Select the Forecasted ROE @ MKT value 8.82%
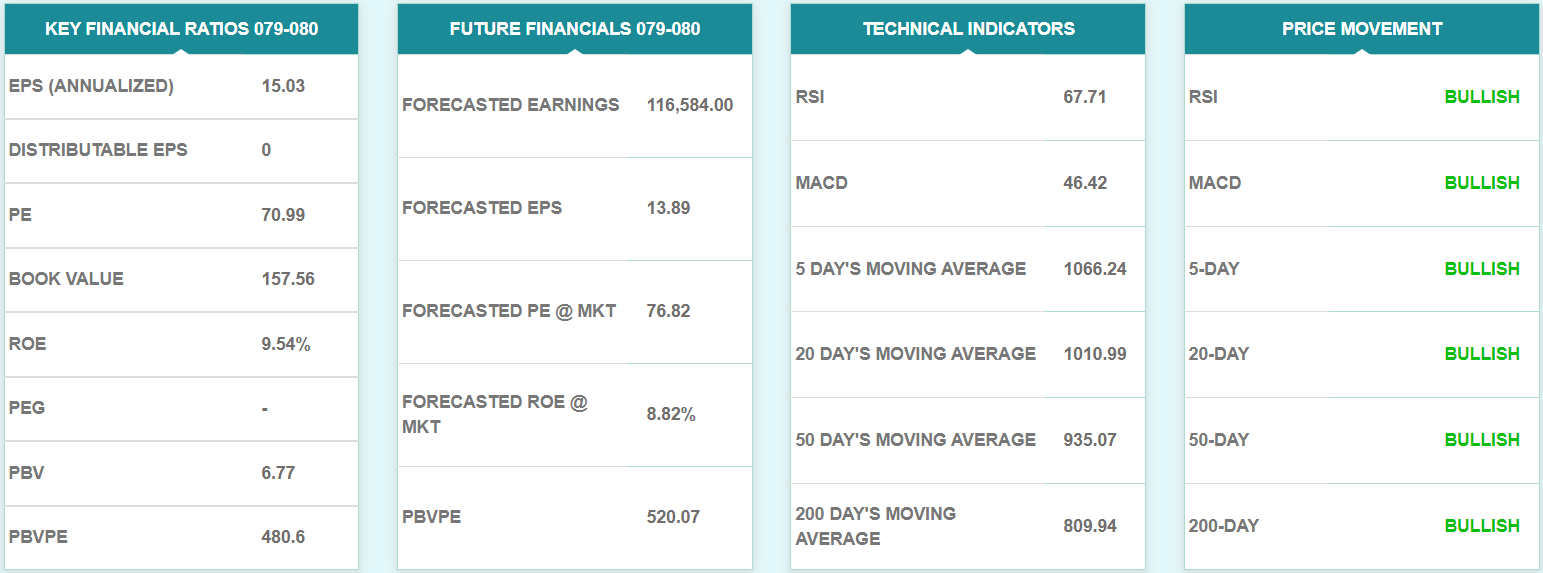Image resolution: width=1543 pixels, height=573 pixels. tap(671, 414)
